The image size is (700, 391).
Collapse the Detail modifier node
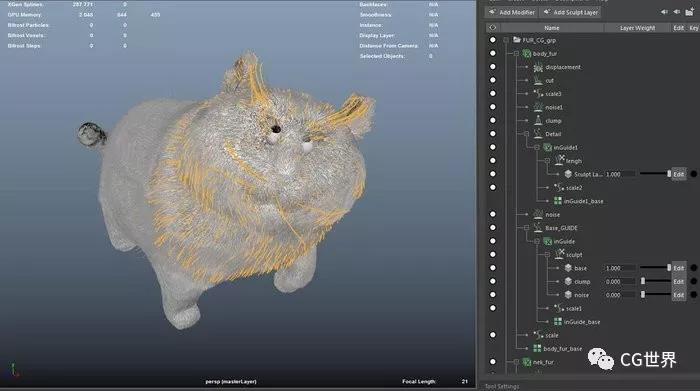point(526,134)
